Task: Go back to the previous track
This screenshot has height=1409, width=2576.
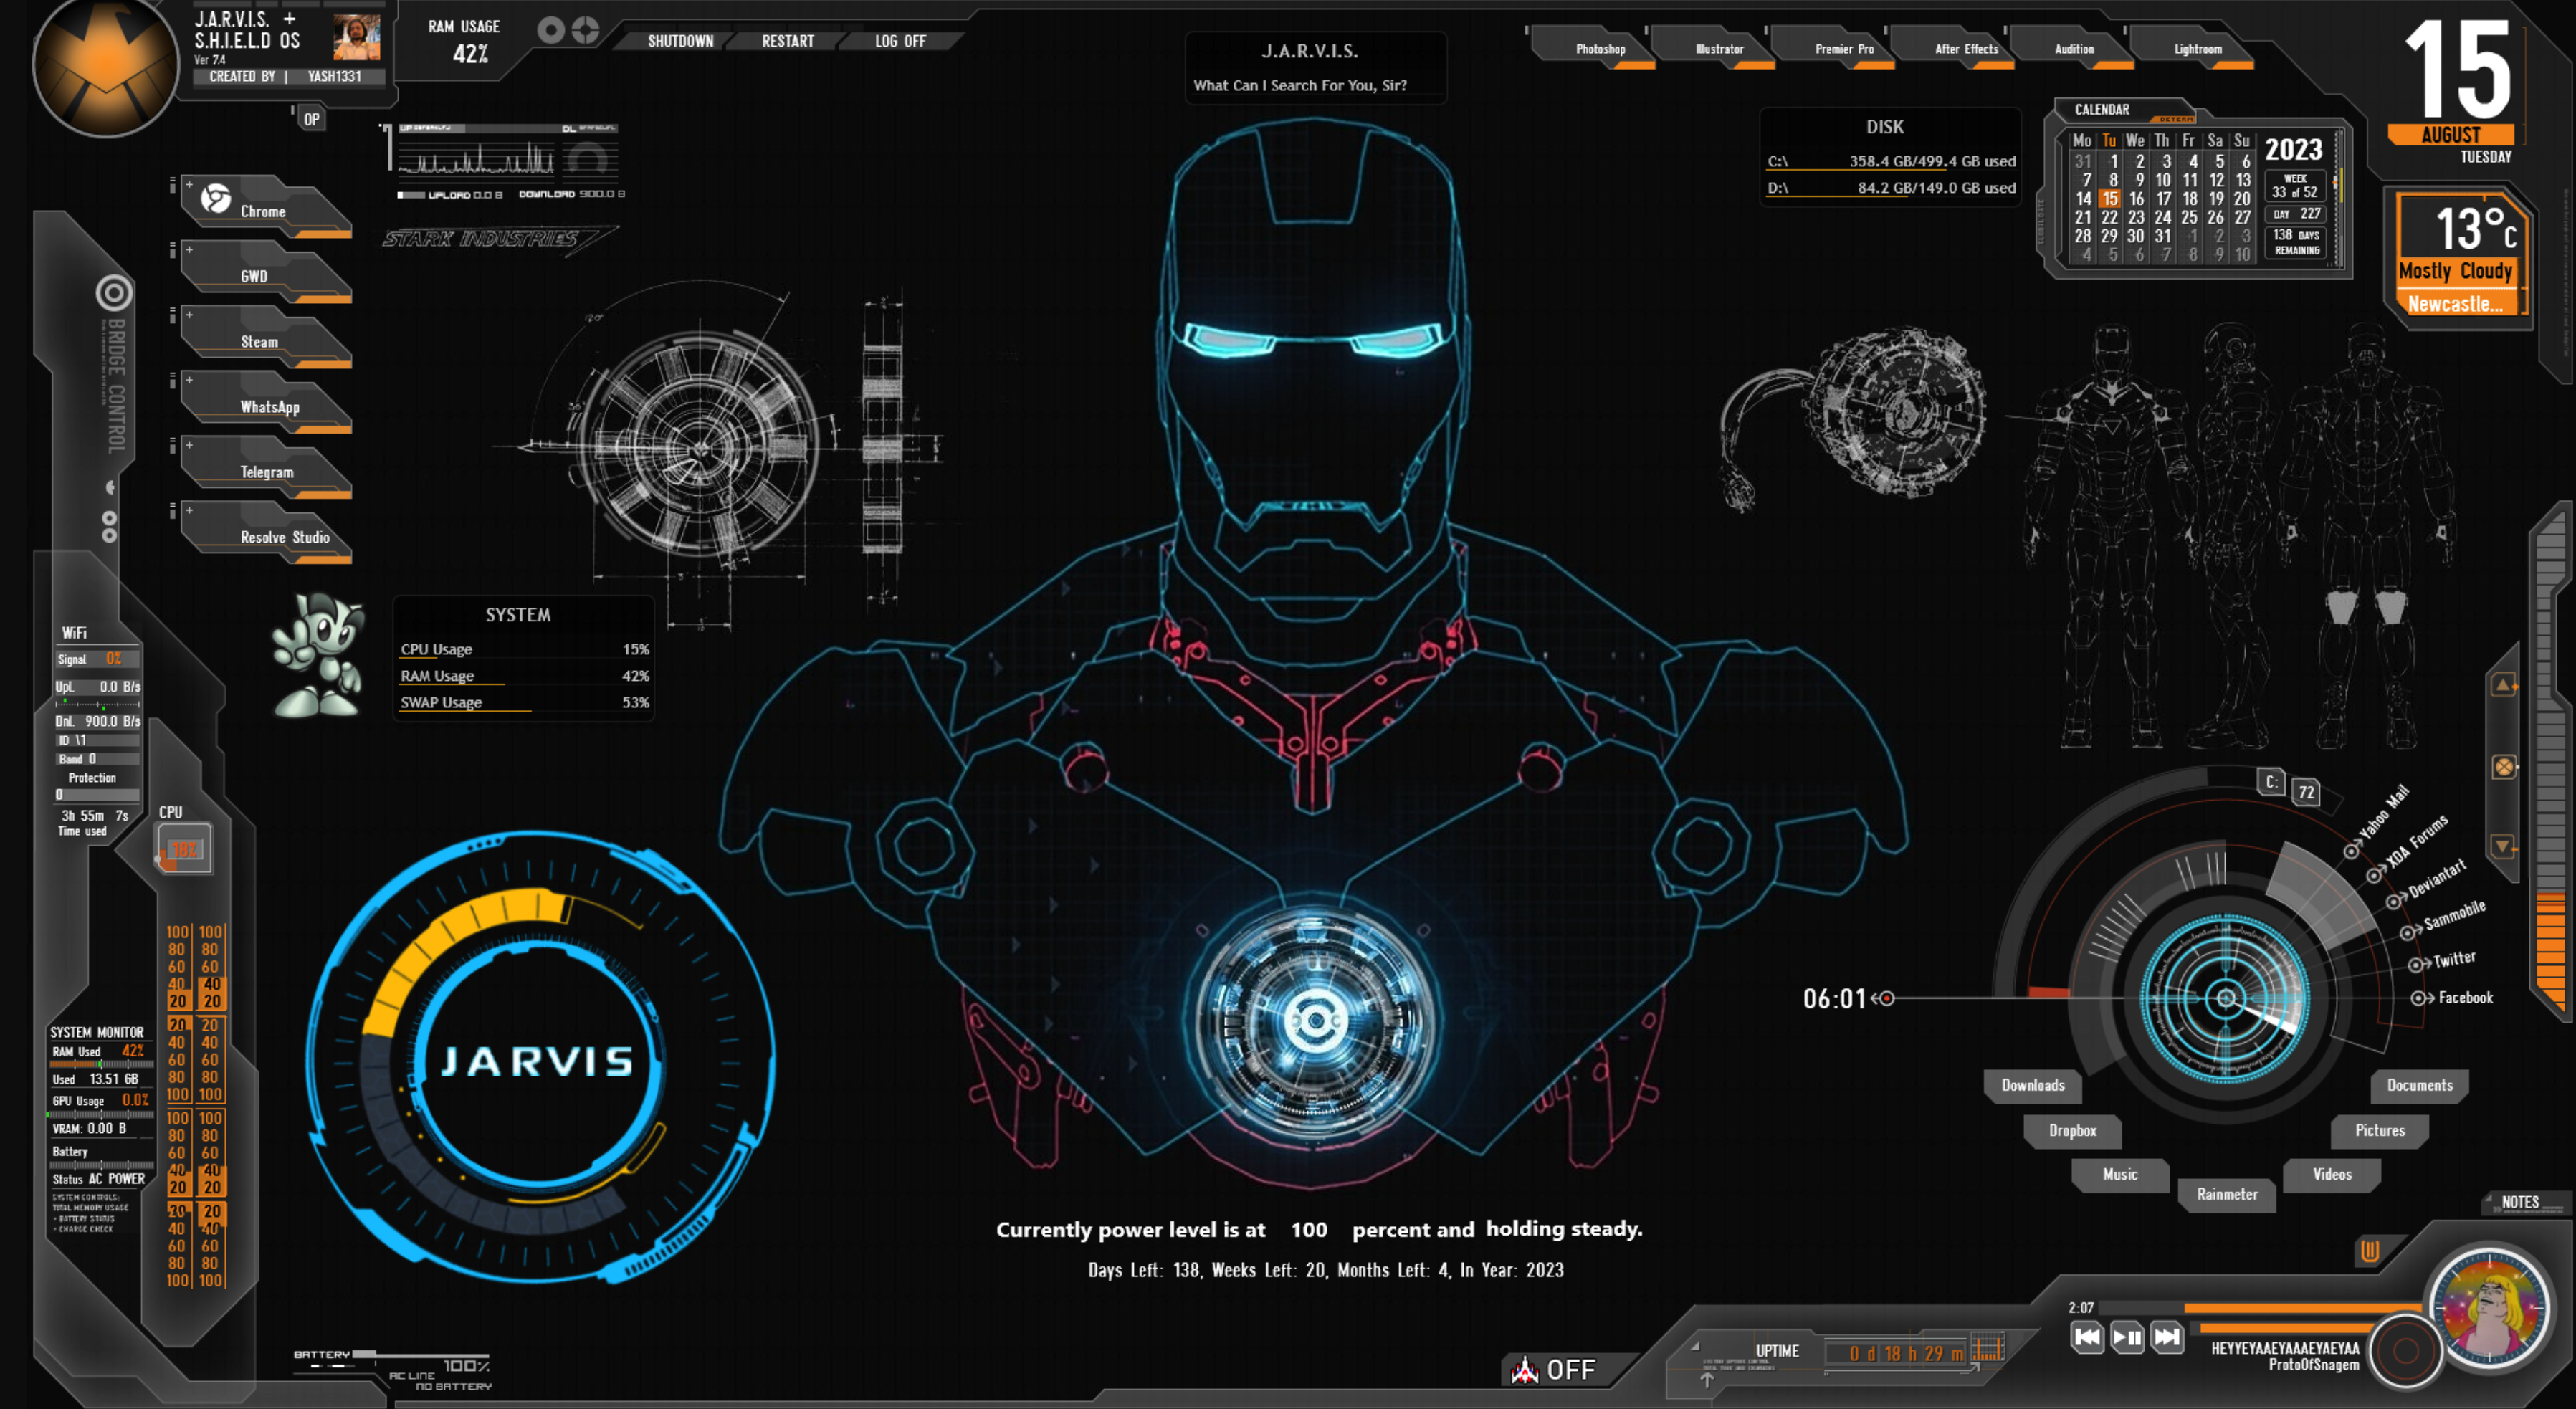Action: [x=2087, y=1337]
